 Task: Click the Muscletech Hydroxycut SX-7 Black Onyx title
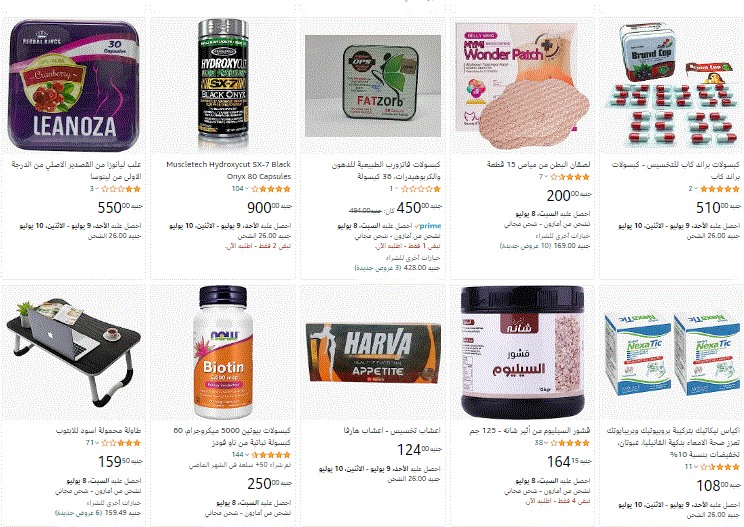pos(228,170)
